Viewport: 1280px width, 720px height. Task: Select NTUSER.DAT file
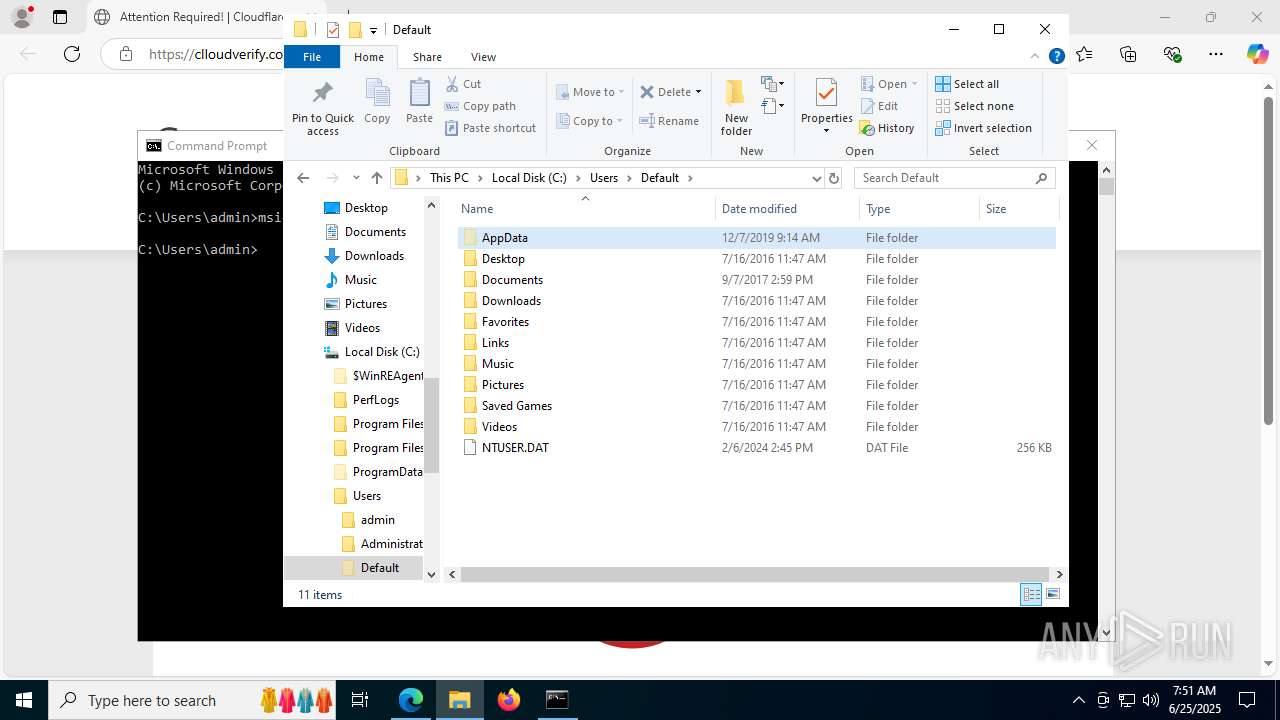click(x=757, y=448)
